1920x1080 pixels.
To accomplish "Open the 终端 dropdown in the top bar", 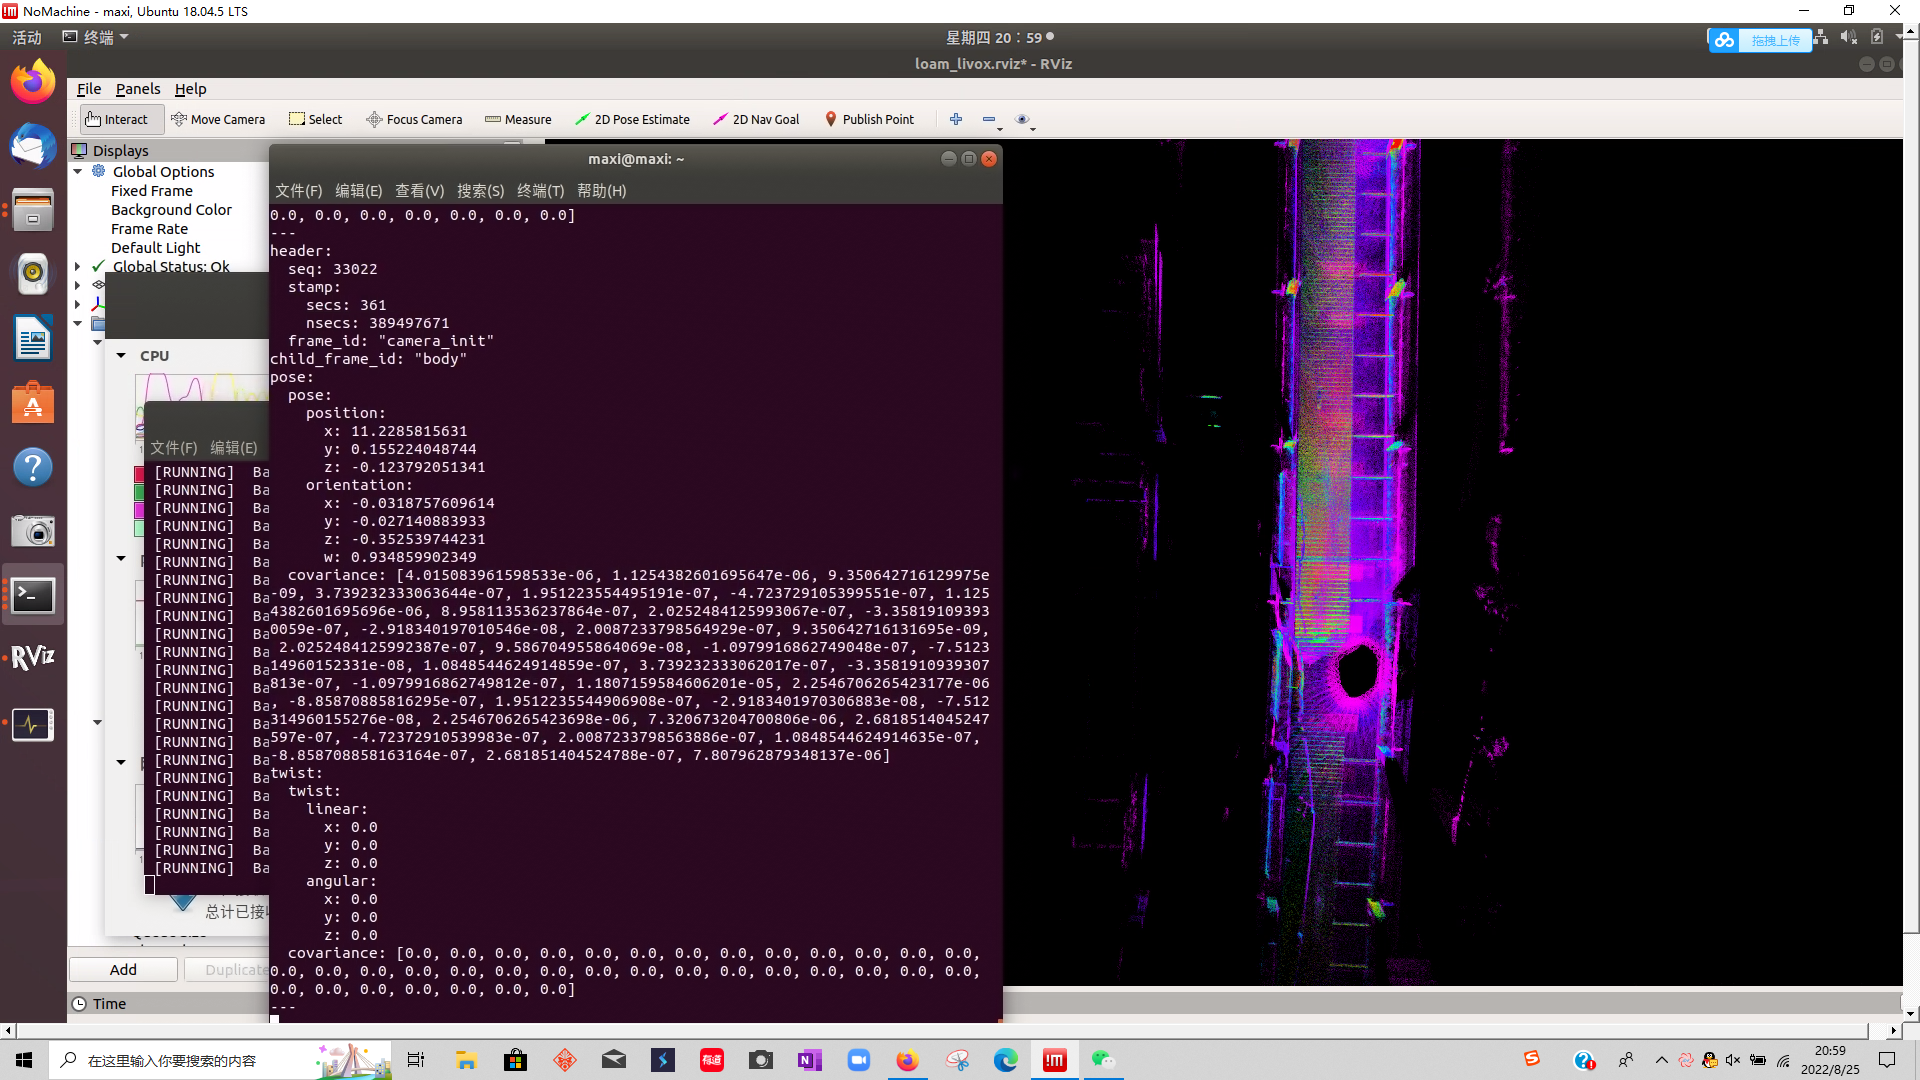I will [x=97, y=36].
